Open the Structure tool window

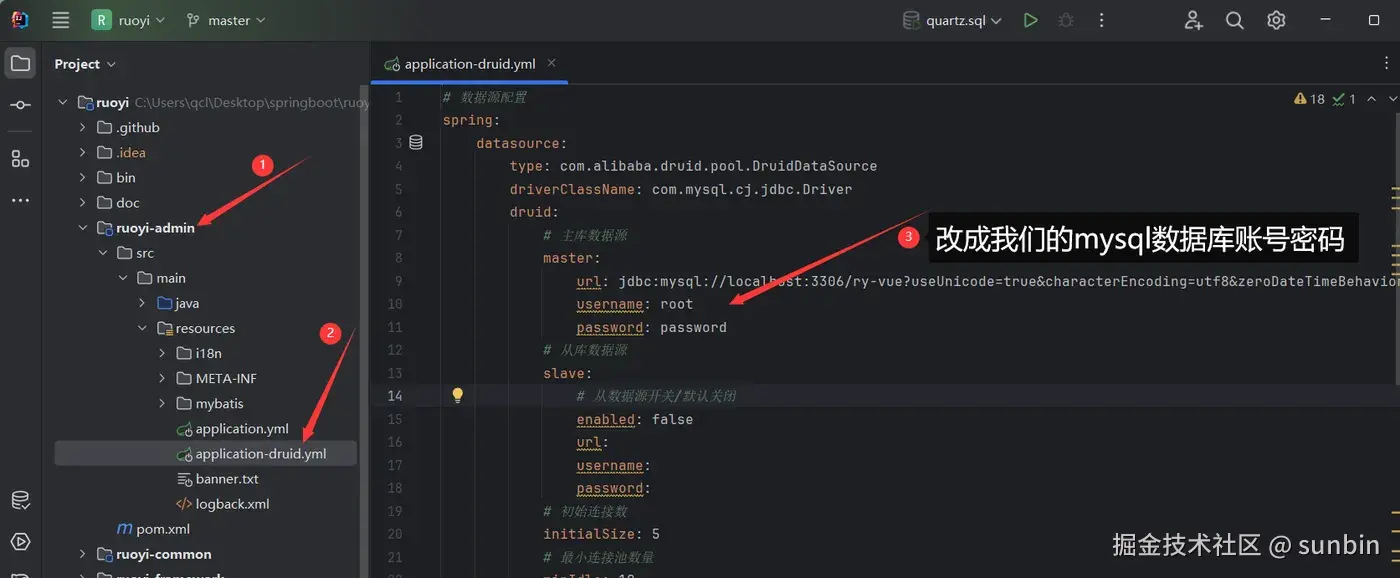coord(20,158)
